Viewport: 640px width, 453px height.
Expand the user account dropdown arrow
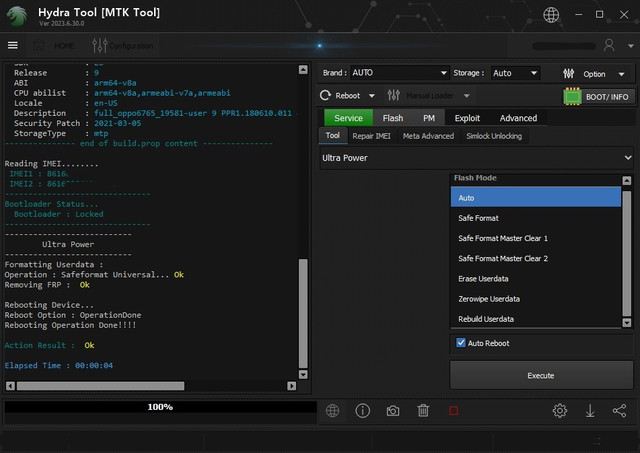[631, 46]
